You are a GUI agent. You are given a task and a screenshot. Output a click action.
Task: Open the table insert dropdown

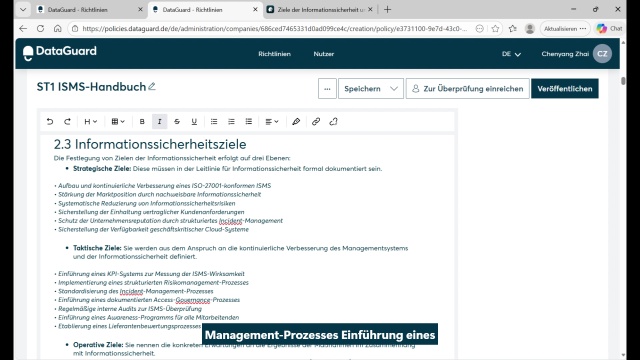(118, 122)
